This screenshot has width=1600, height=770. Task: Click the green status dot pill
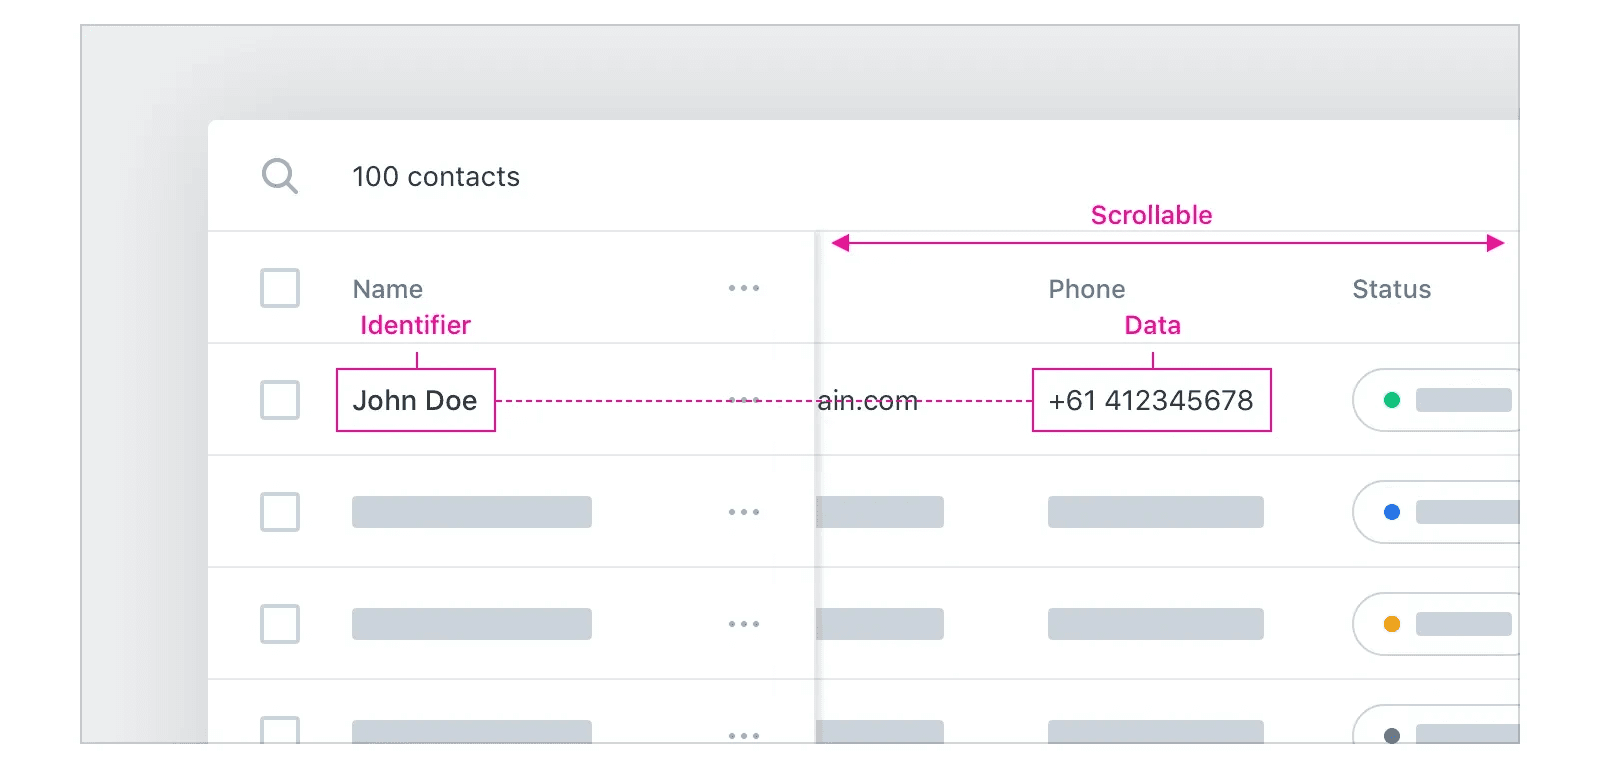click(1436, 400)
